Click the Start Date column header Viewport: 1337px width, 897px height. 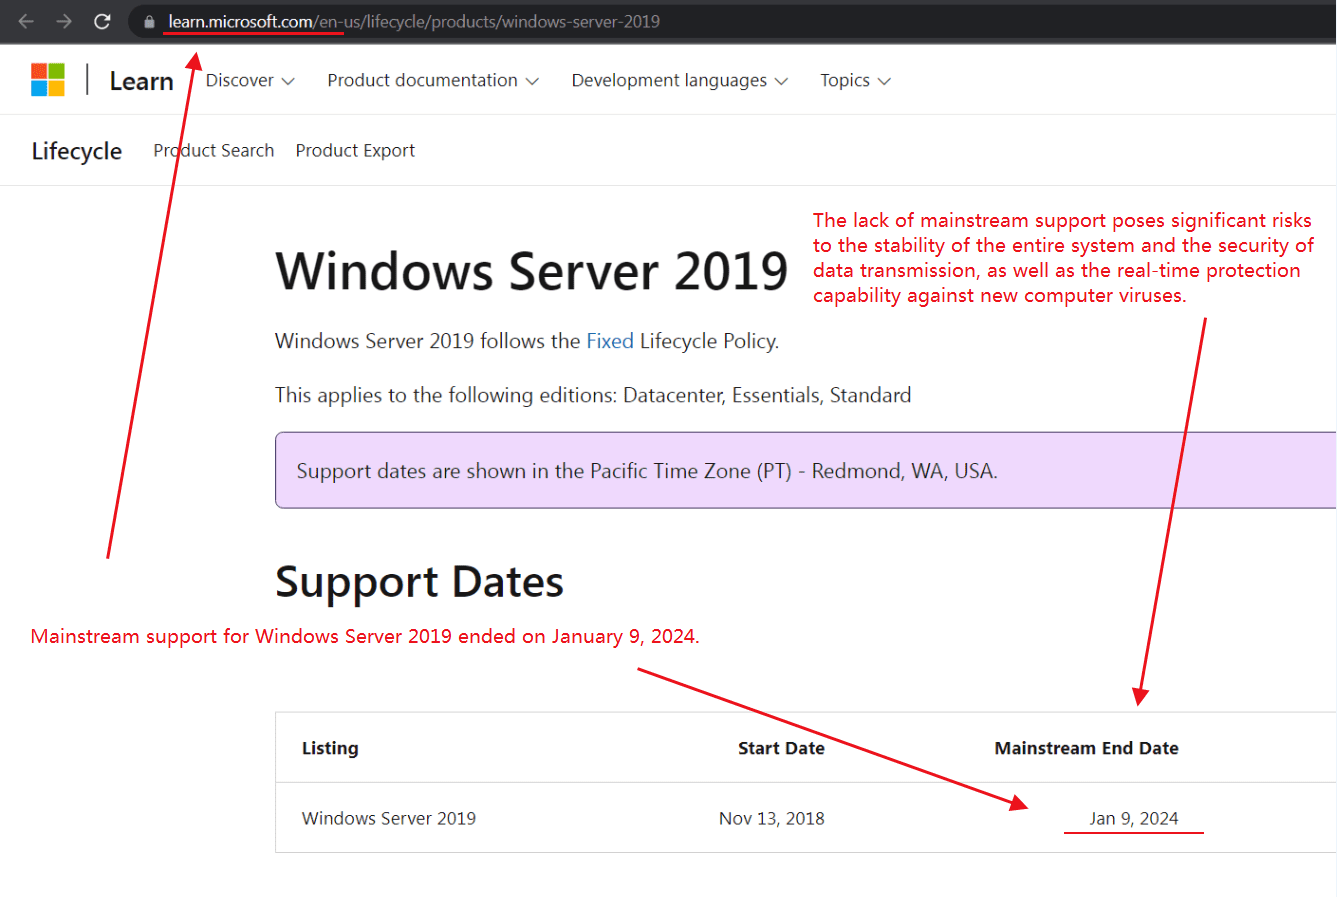pos(781,748)
